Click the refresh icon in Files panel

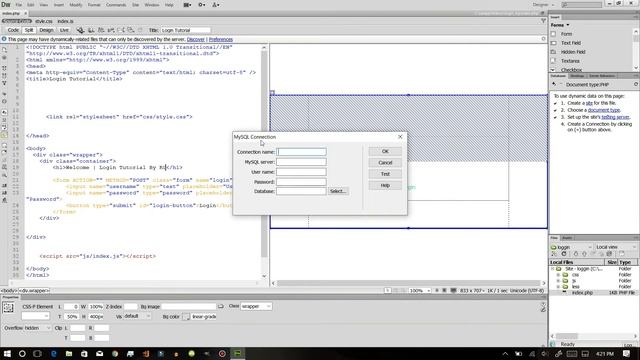(564, 254)
